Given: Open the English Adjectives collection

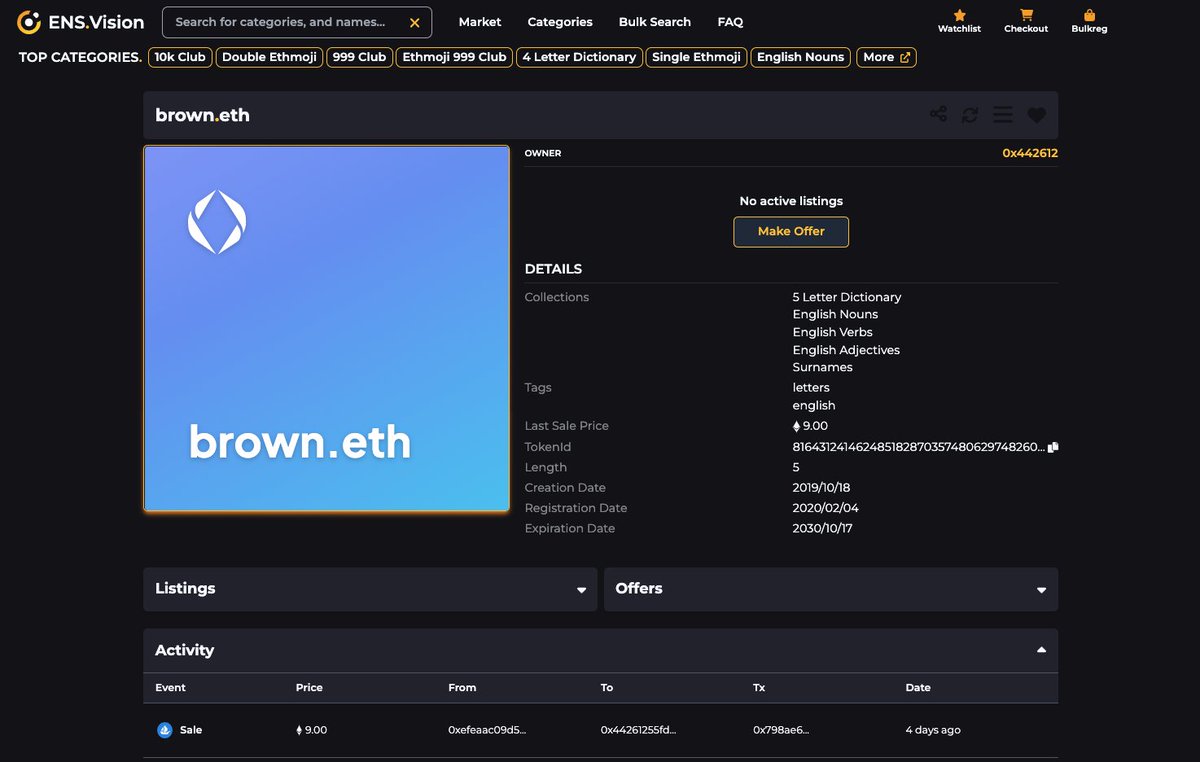Looking at the screenshot, I should coord(846,350).
